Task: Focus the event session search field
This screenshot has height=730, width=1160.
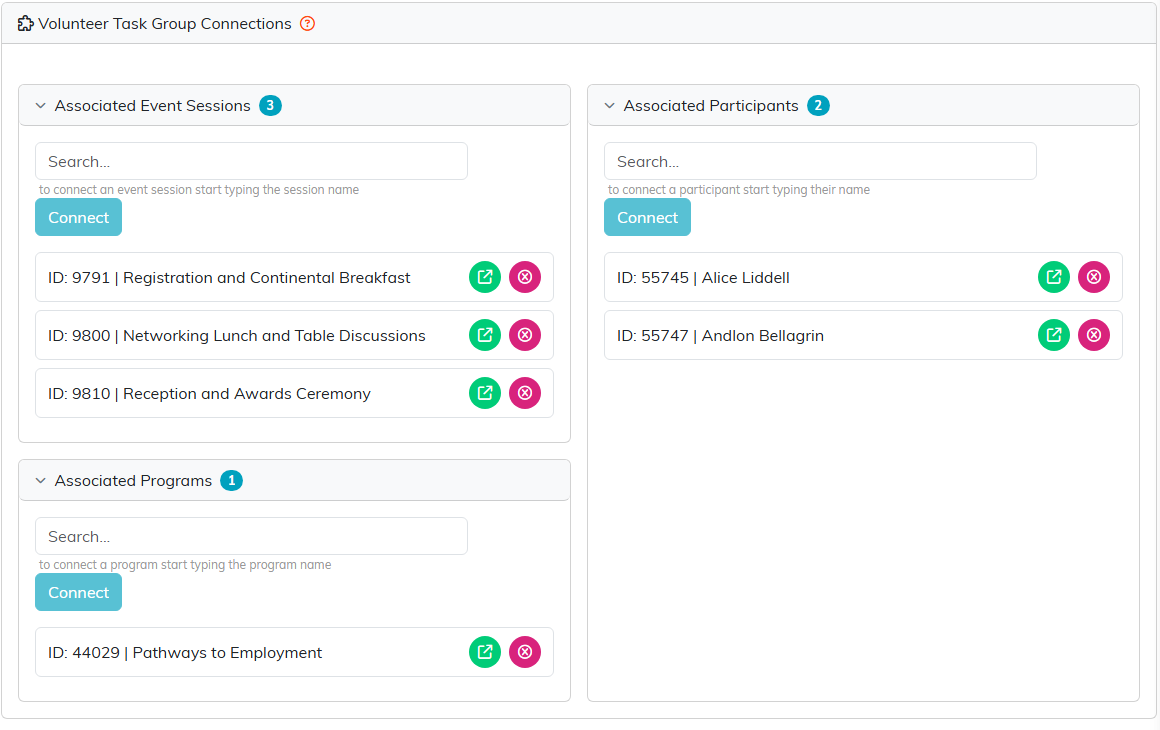Action: (252, 161)
